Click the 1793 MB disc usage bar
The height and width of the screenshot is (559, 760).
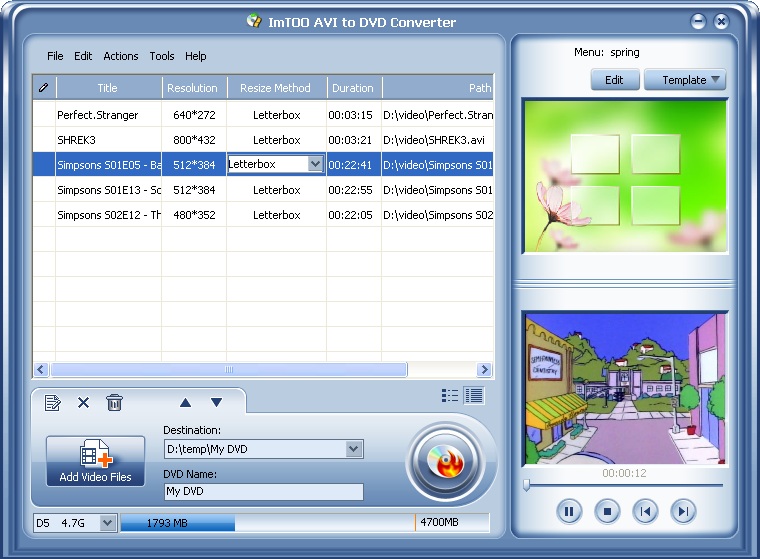pyautogui.click(x=177, y=523)
